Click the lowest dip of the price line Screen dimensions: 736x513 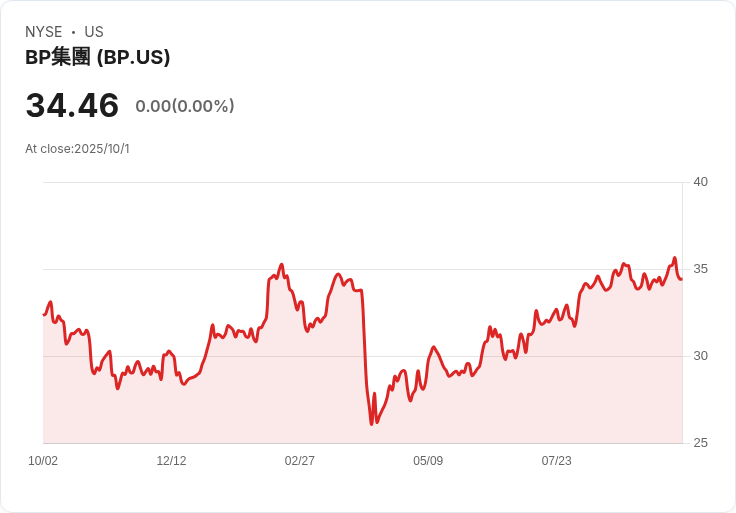pyautogui.click(x=371, y=424)
